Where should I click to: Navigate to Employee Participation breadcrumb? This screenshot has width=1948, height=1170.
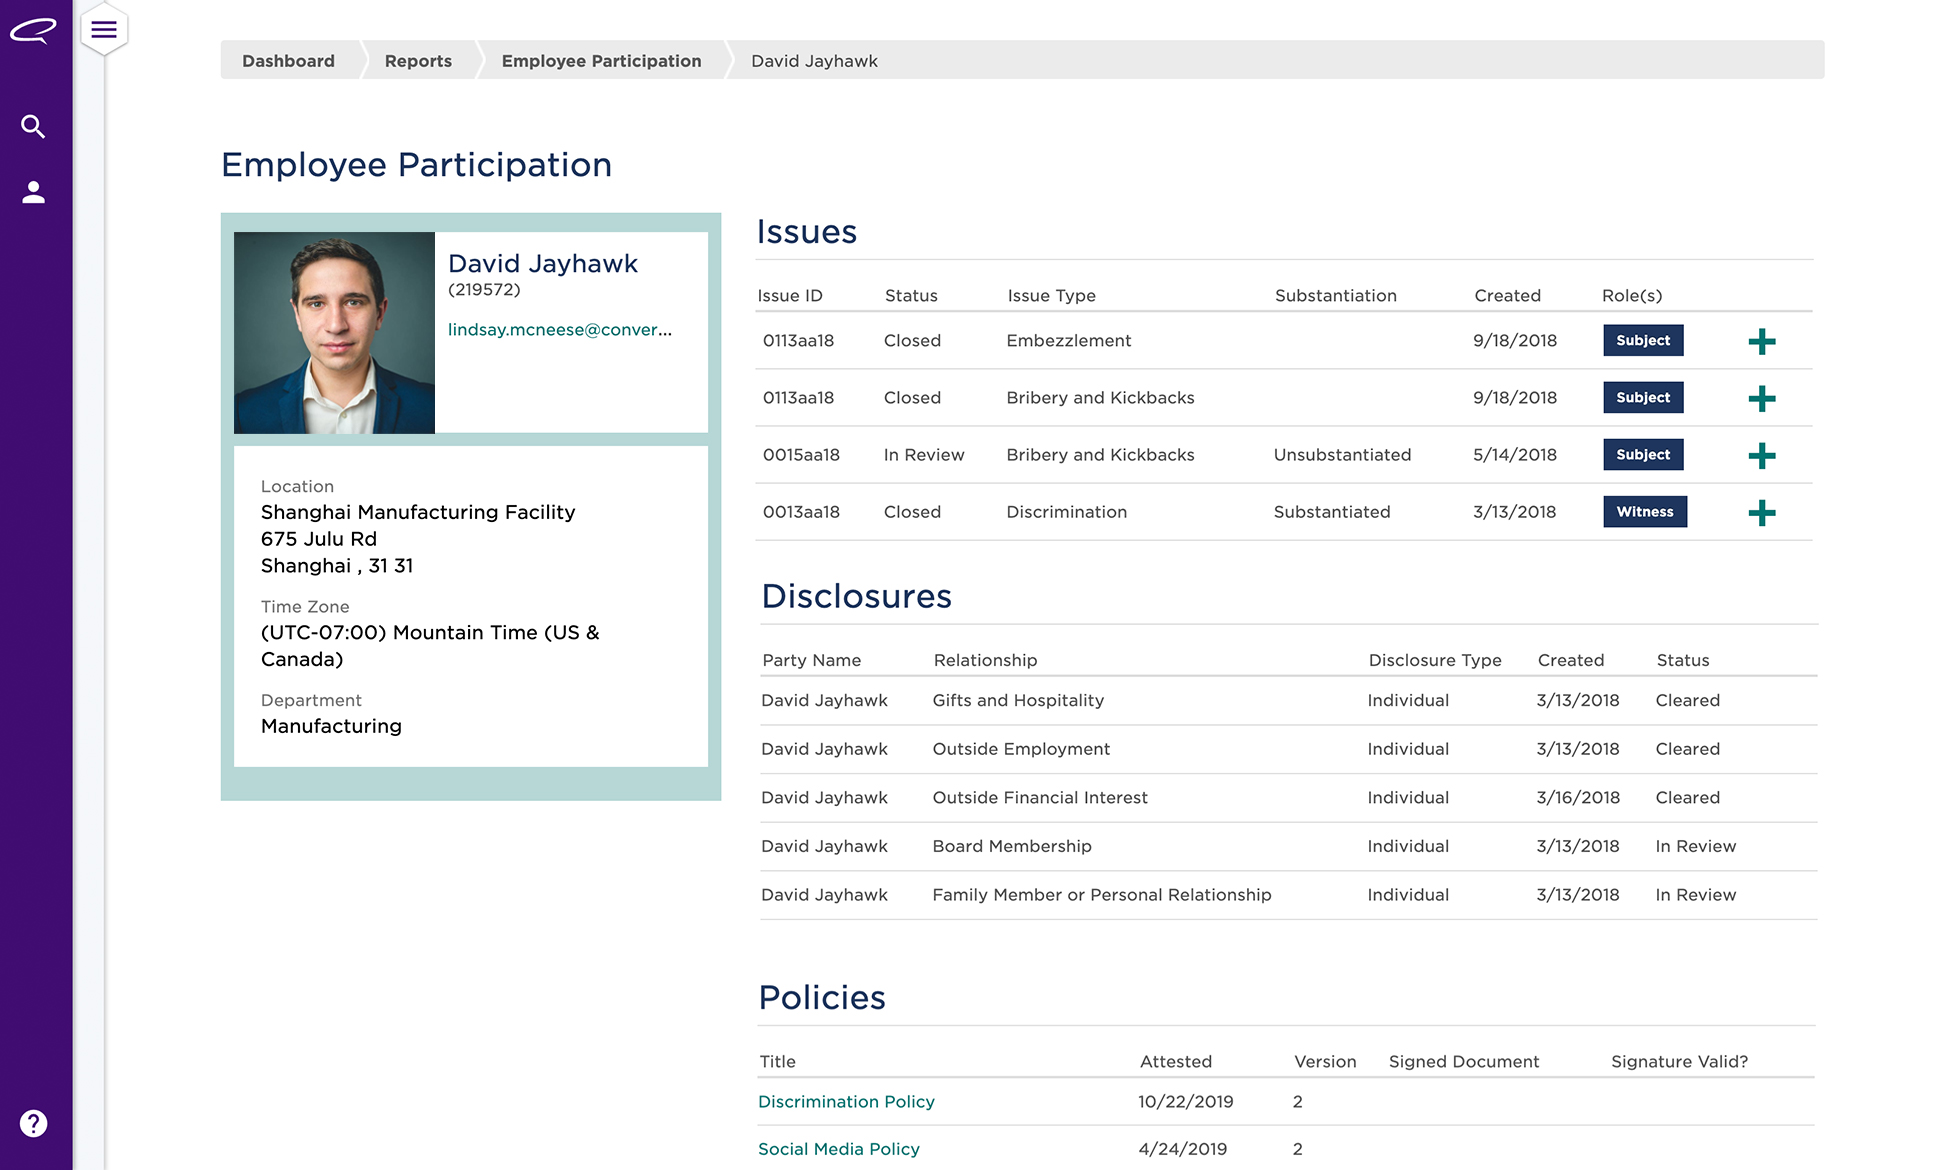[601, 61]
